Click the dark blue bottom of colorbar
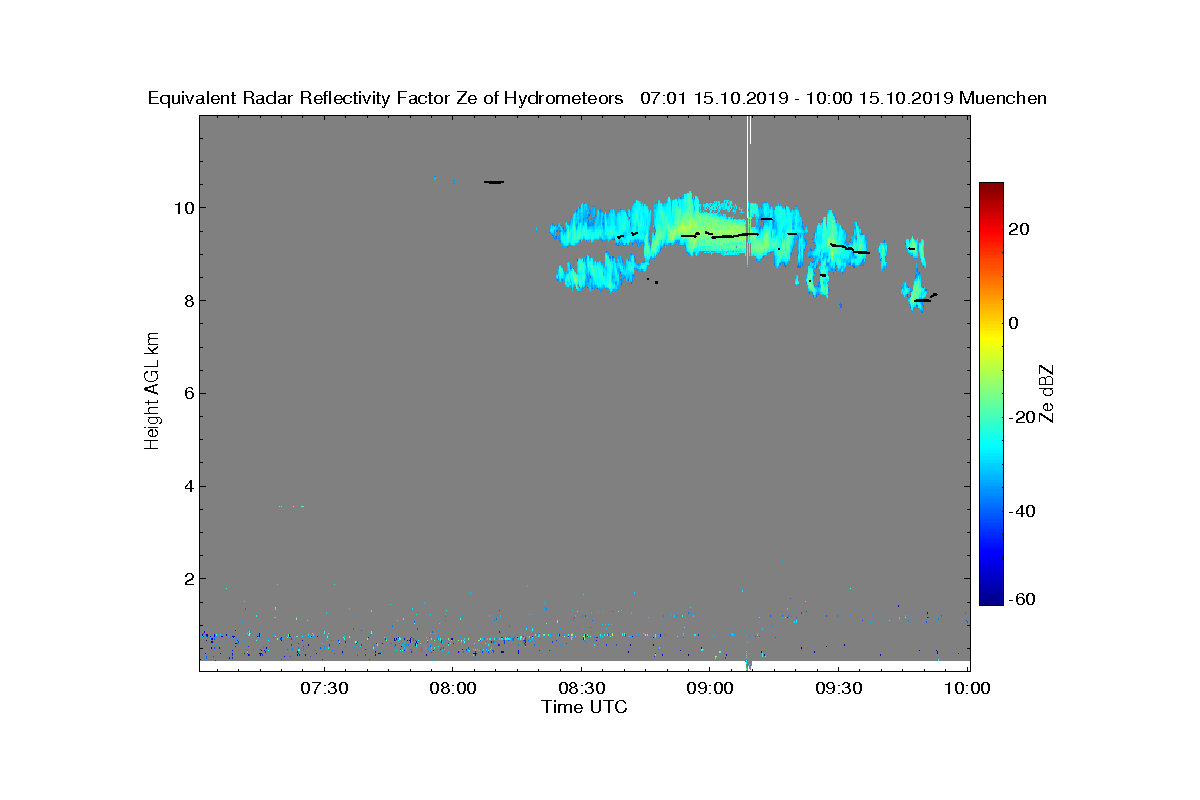Image resolution: width=1200 pixels, height=800 pixels. [991, 599]
